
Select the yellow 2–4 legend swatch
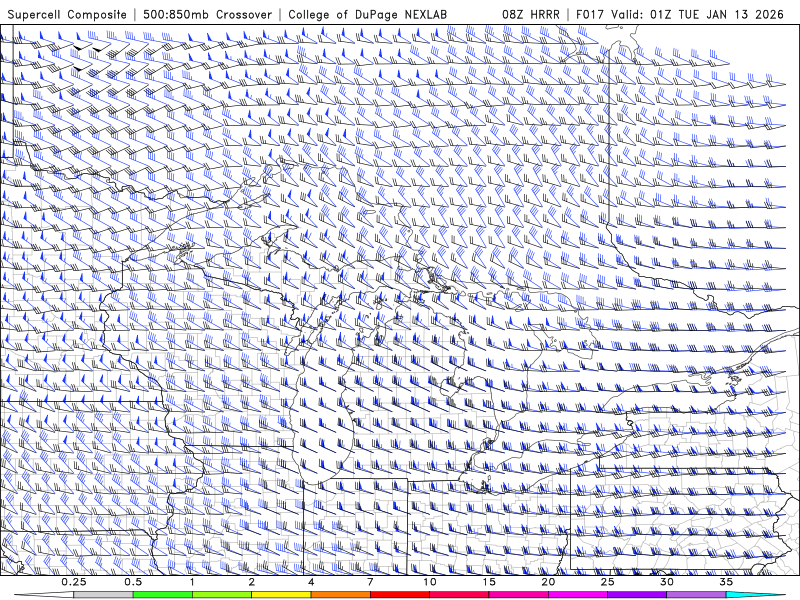point(281,595)
